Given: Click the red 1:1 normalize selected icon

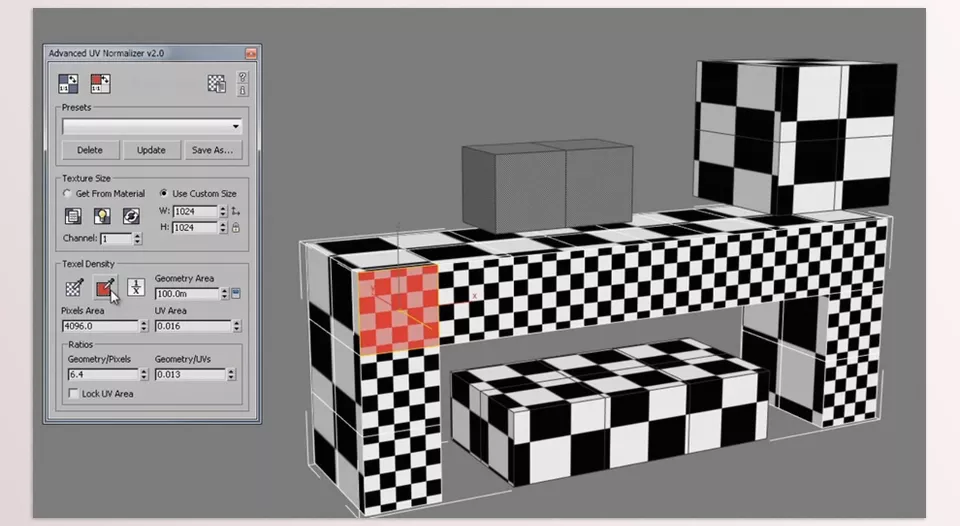Looking at the screenshot, I should [100, 83].
